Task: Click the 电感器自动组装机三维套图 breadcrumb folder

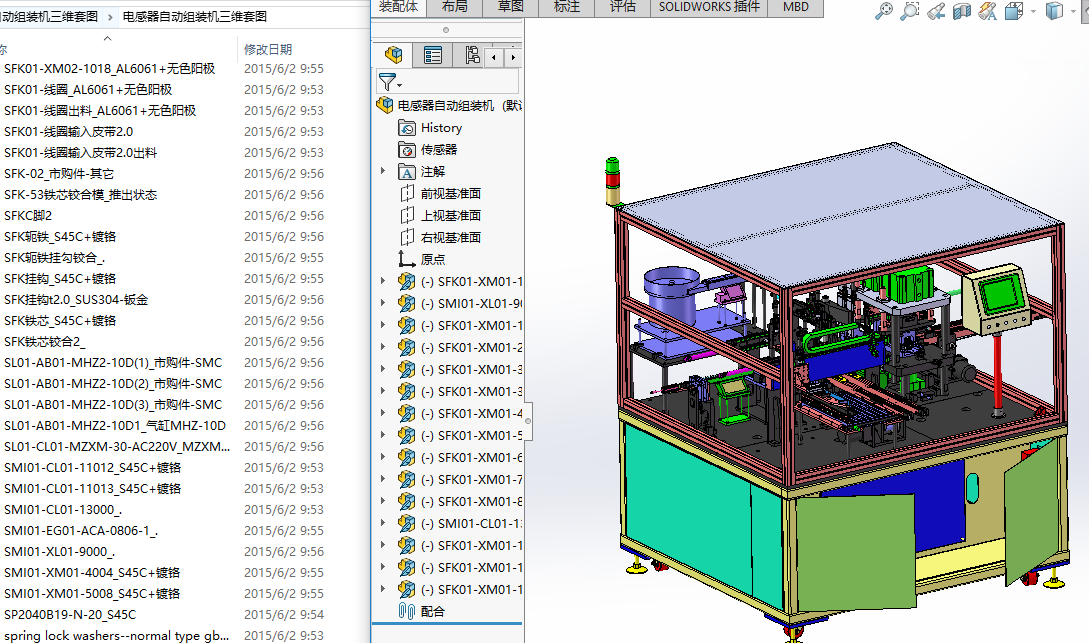Action: point(194,17)
